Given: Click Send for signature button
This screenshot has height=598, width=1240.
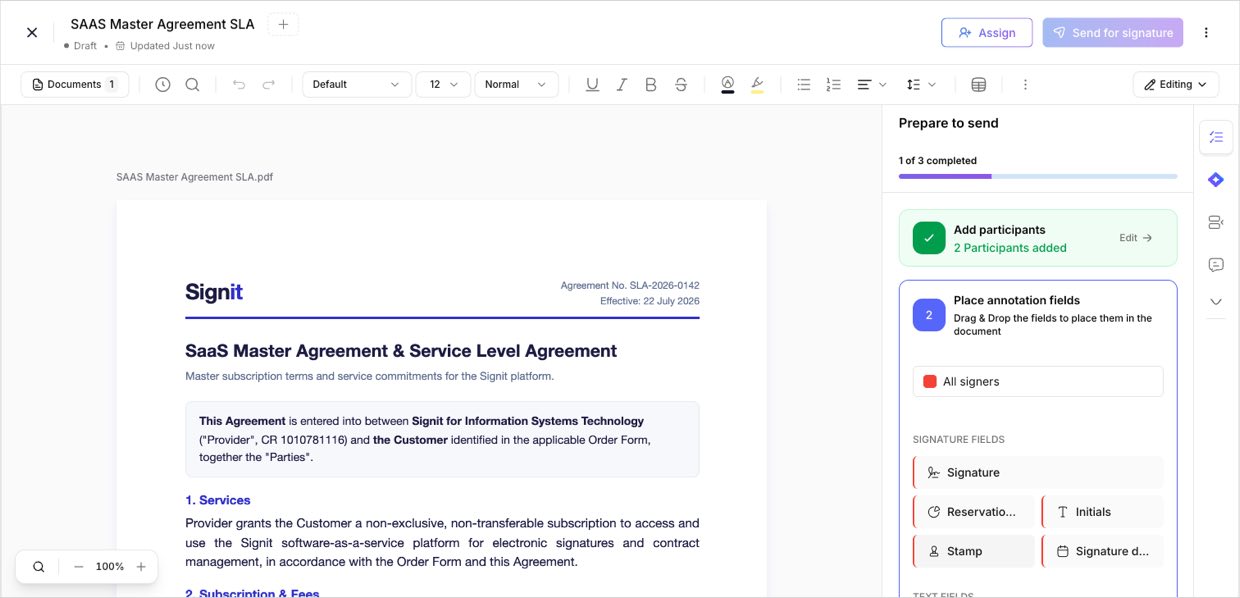Looking at the screenshot, I should coord(1112,32).
